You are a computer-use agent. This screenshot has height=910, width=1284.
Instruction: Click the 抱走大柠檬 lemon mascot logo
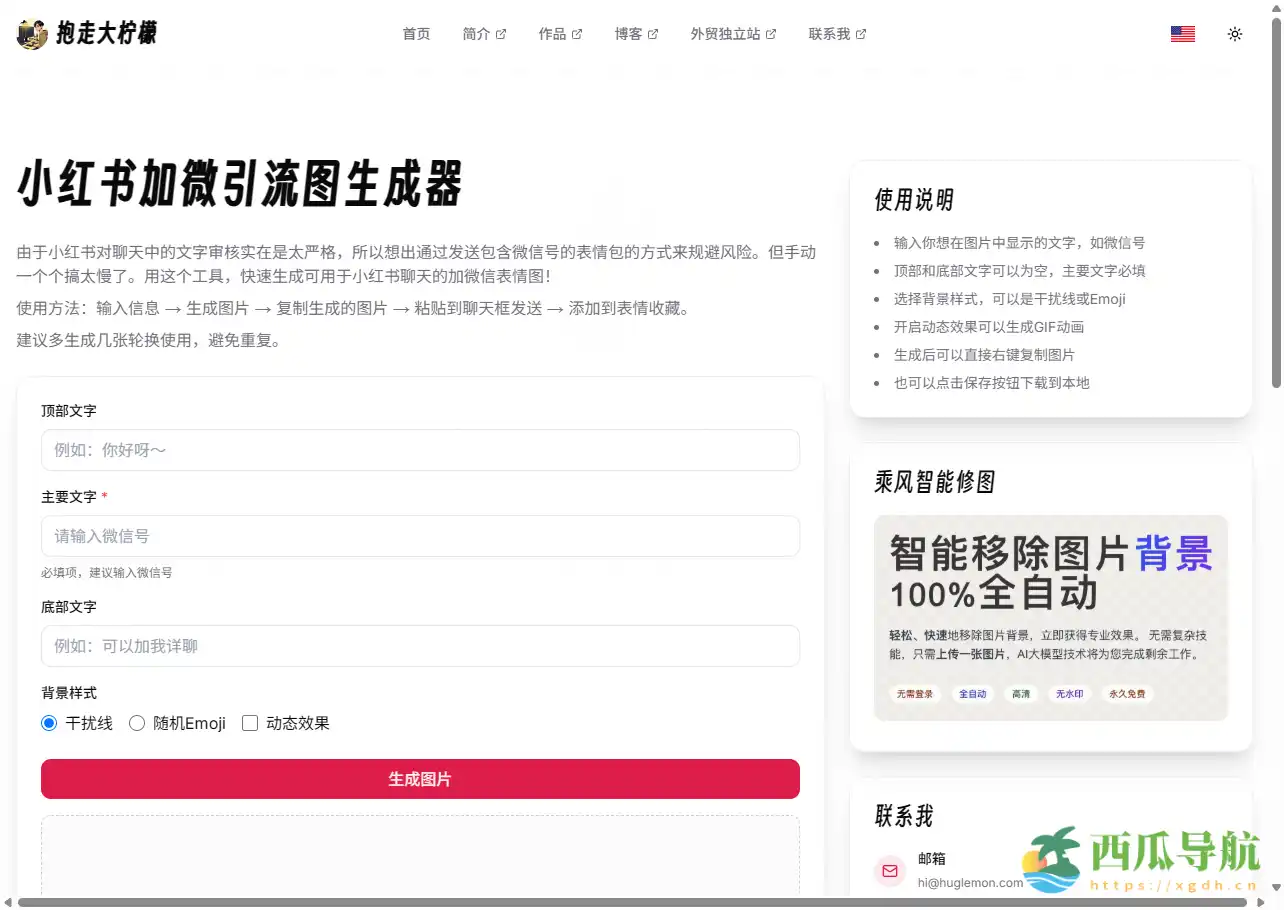click(x=32, y=33)
